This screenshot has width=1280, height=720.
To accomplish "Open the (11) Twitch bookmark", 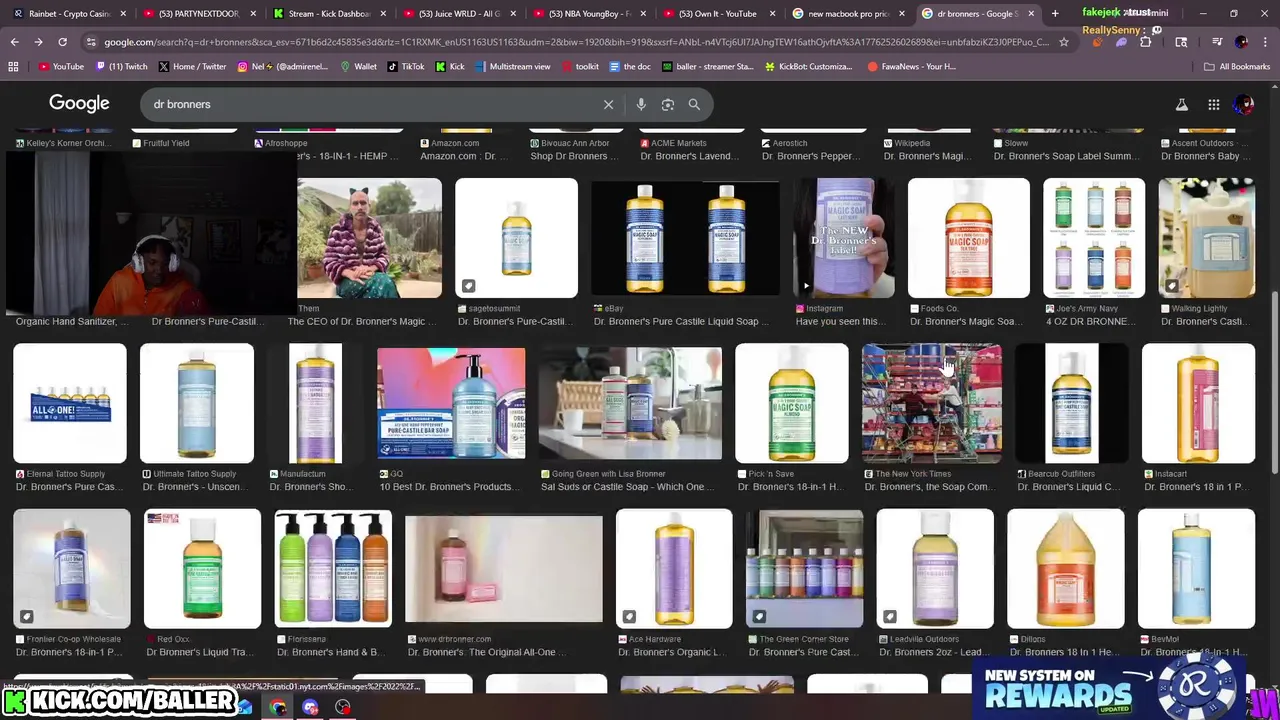I will coord(121,66).
